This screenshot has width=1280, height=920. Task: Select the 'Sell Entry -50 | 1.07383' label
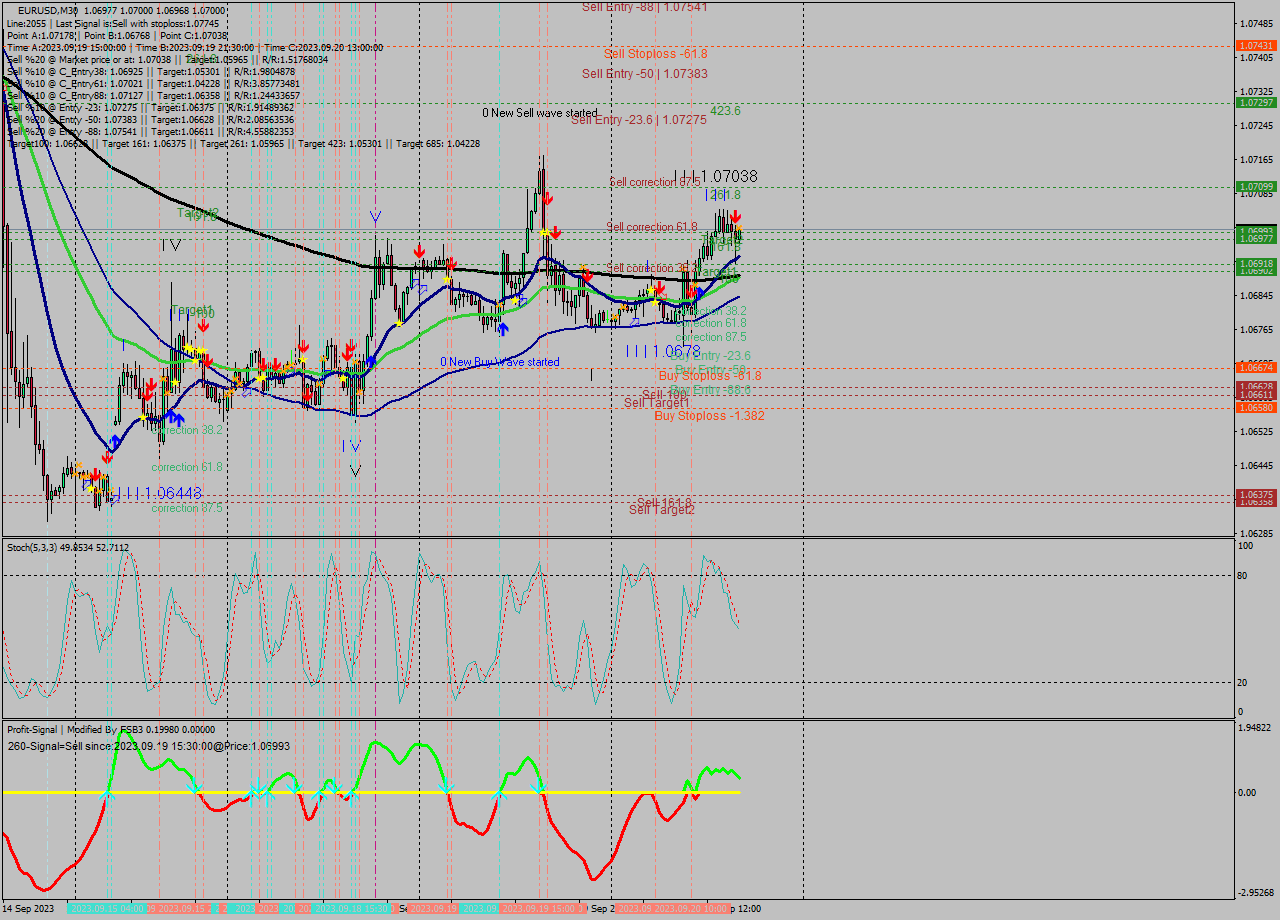pos(645,74)
